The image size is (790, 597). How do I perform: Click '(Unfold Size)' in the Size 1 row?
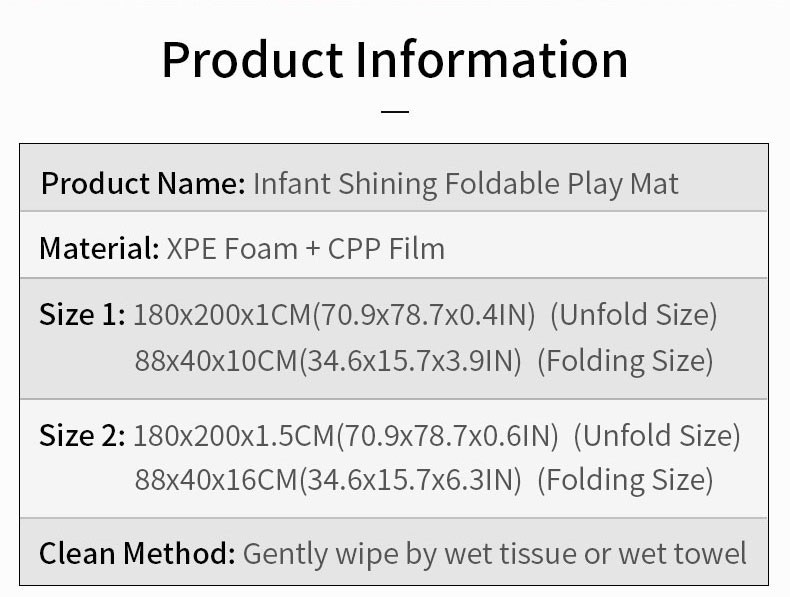(634, 315)
